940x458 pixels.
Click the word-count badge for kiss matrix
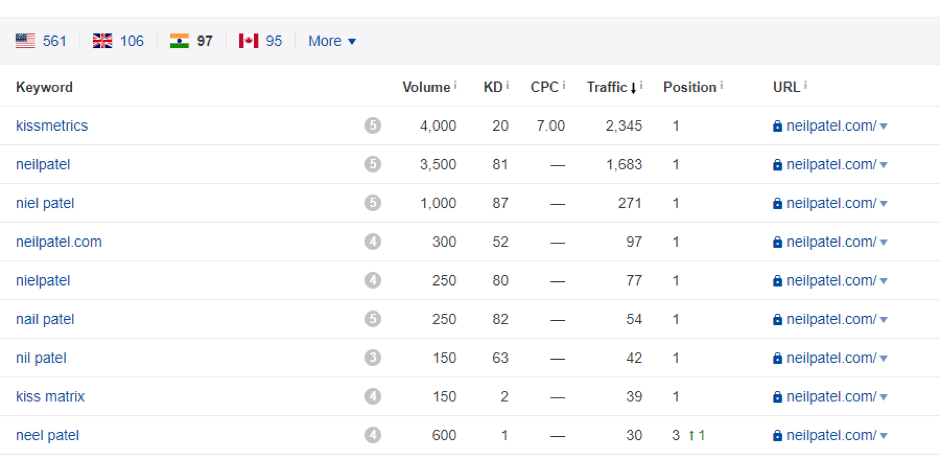372,396
